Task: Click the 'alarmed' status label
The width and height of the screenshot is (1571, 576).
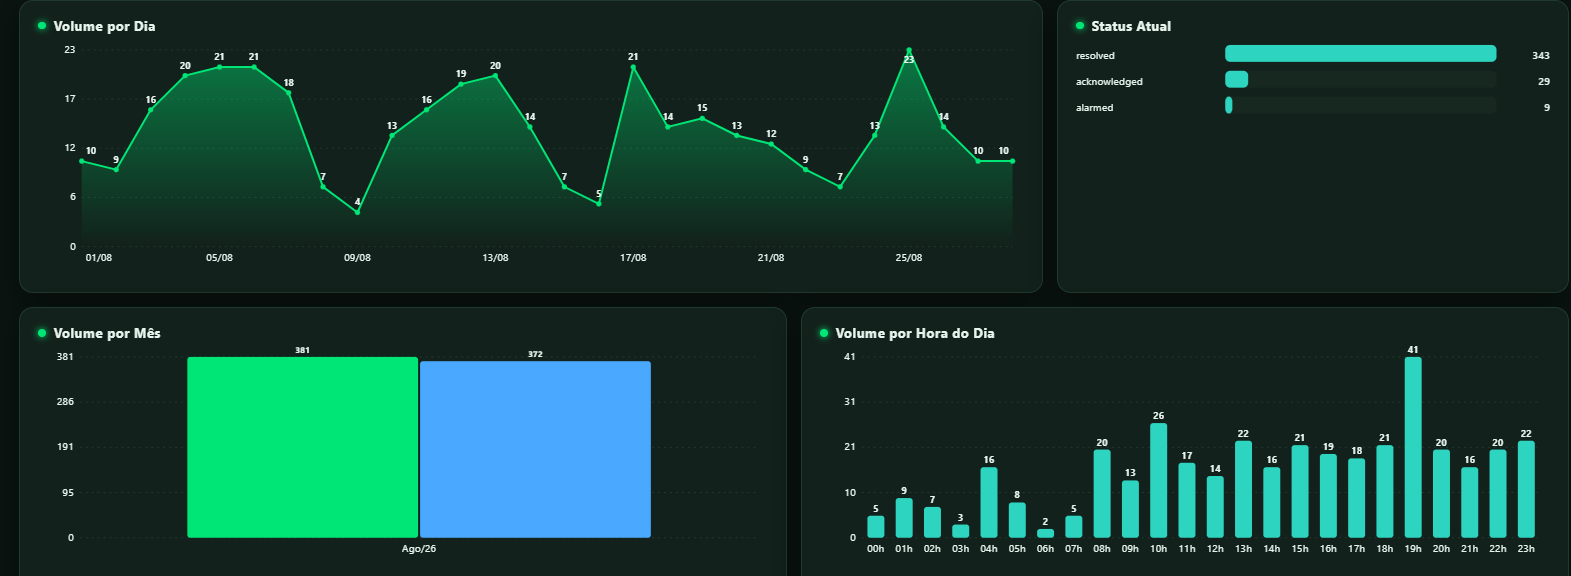Action: (x=1094, y=108)
